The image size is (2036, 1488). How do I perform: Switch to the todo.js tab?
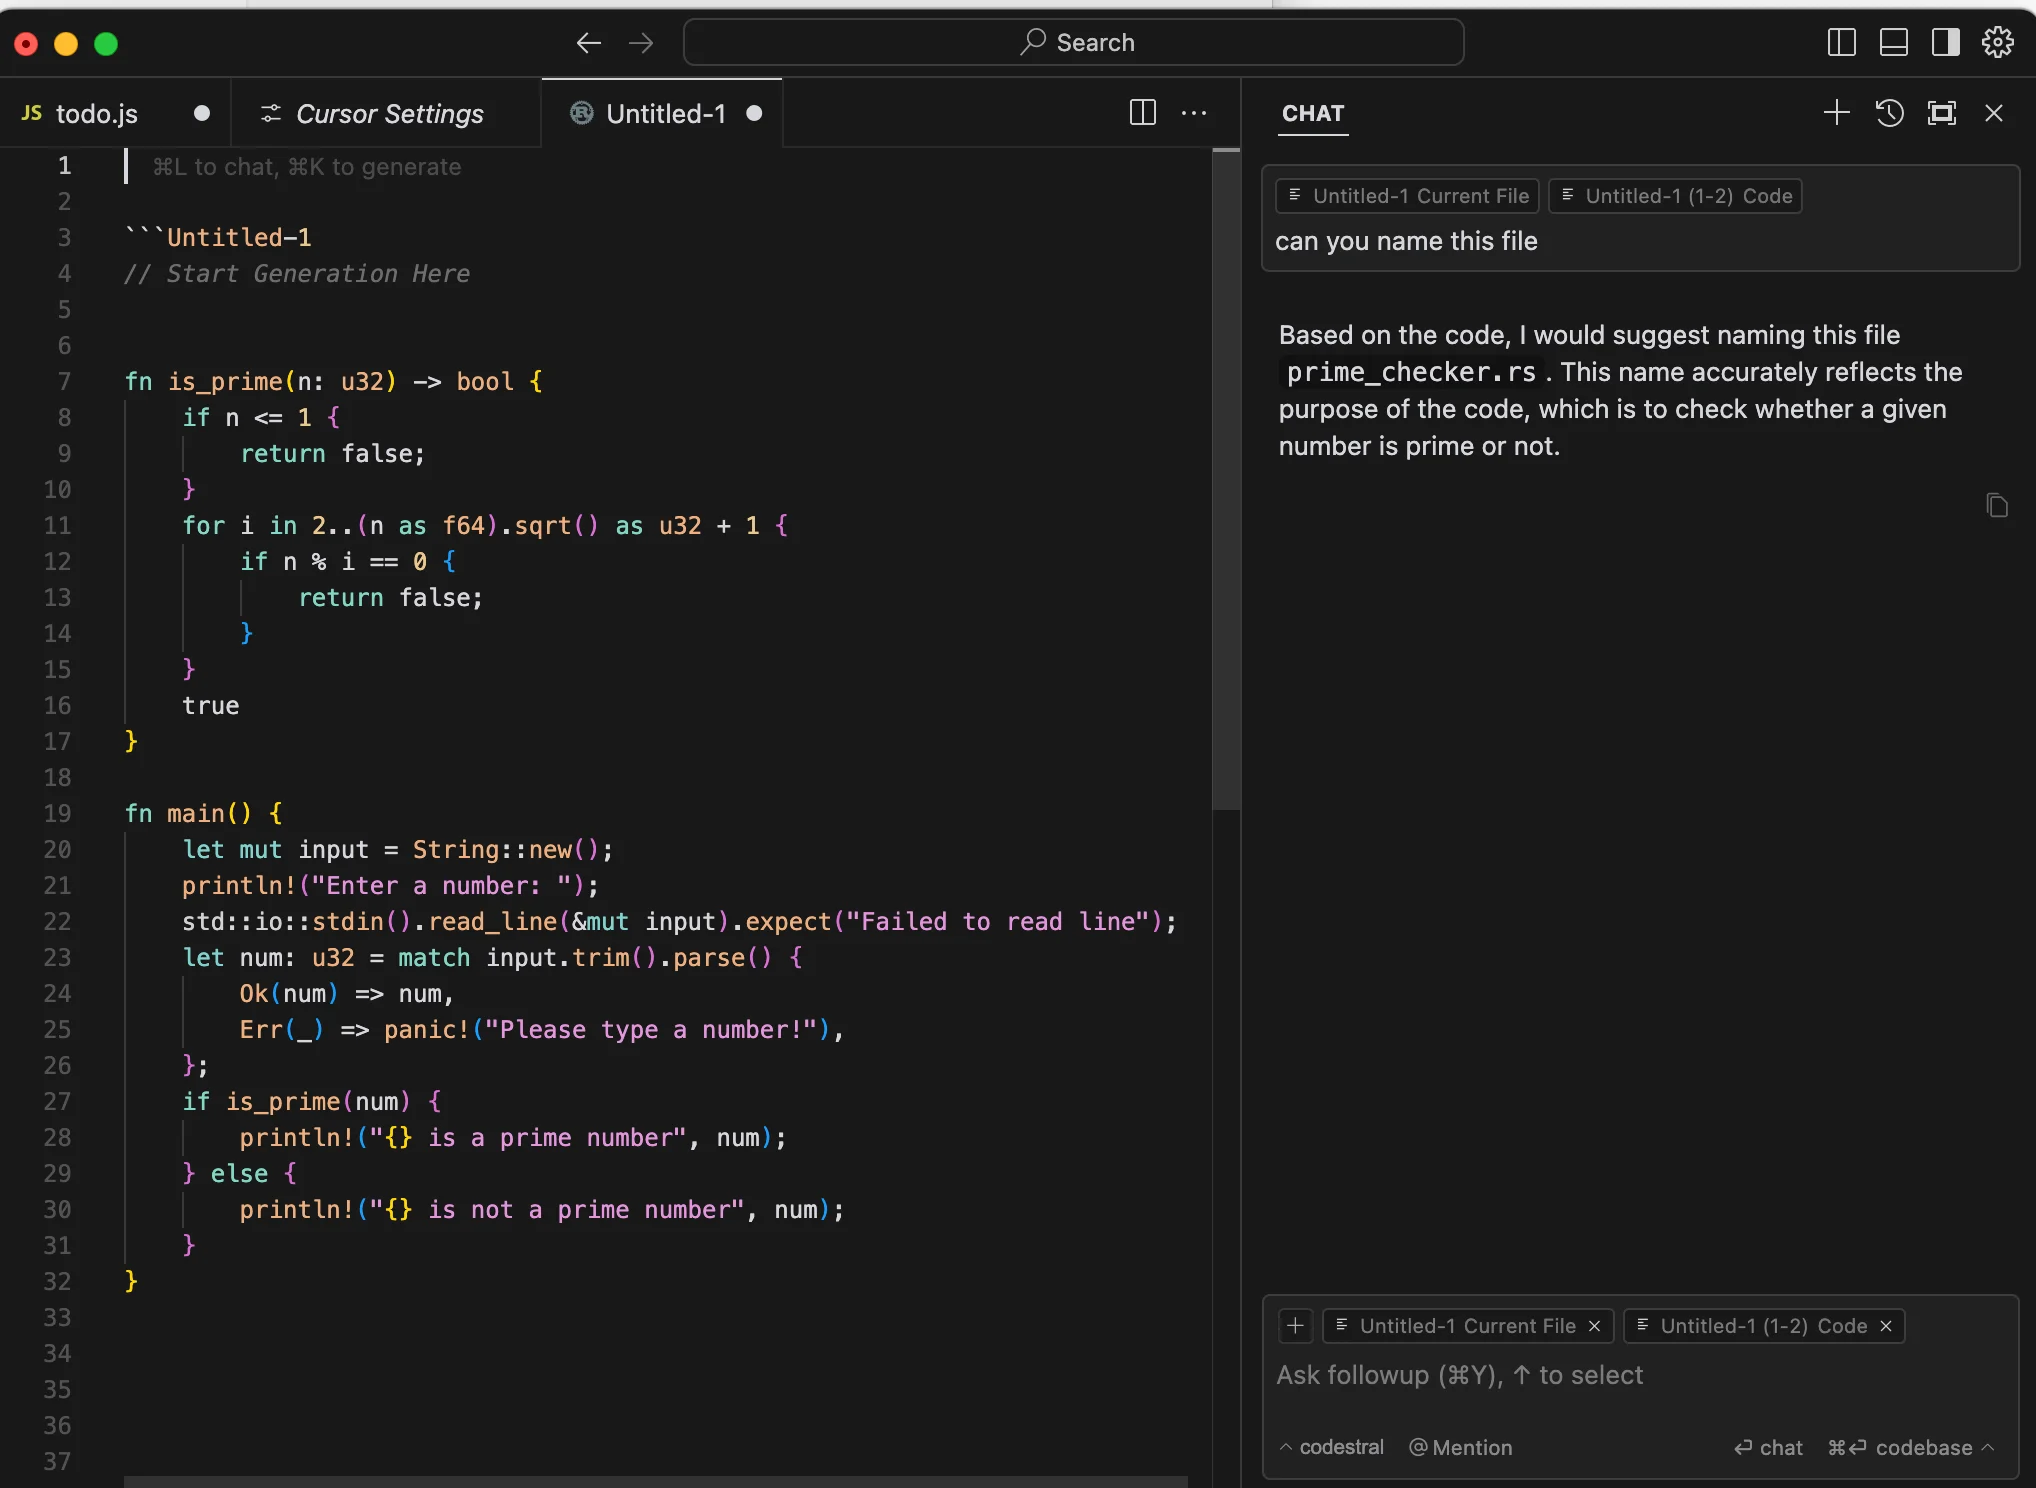(x=98, y=112)
